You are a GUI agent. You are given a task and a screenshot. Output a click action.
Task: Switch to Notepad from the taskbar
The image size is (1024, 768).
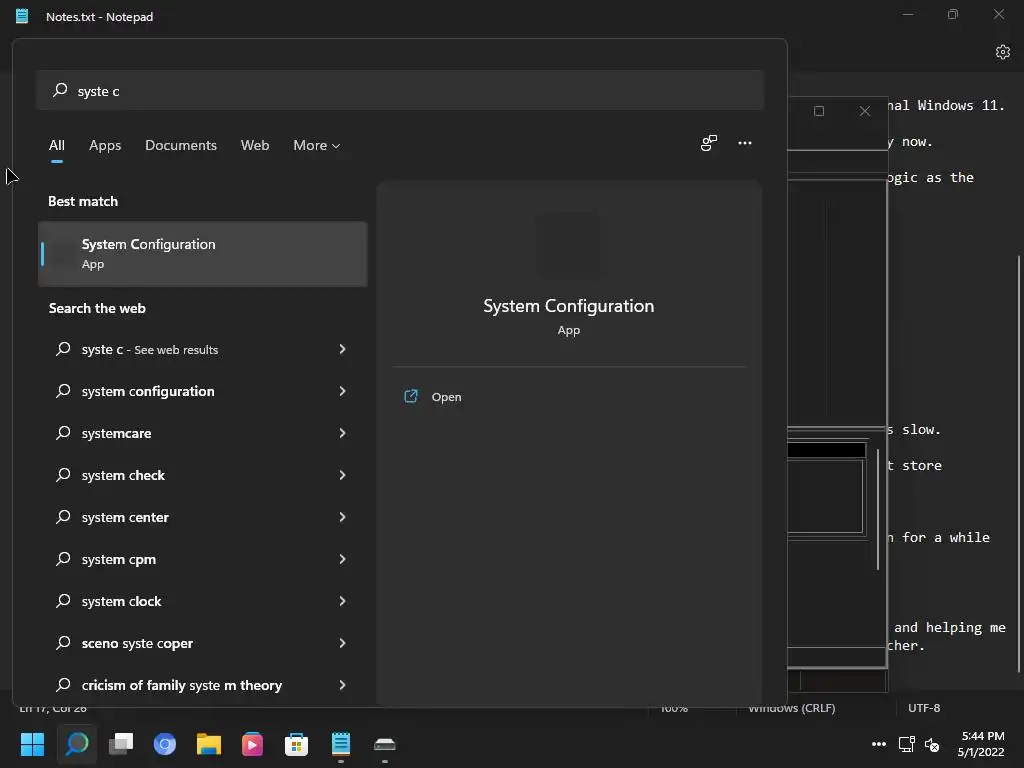click(341, 744)
